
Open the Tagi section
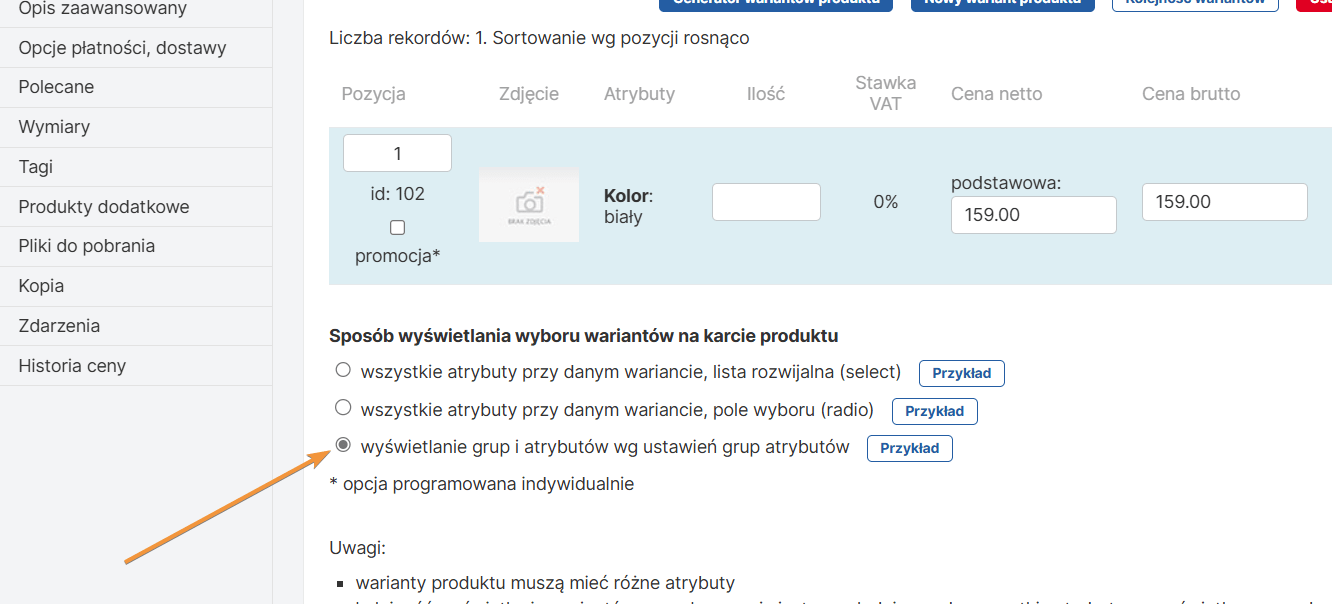pos(36,167)
